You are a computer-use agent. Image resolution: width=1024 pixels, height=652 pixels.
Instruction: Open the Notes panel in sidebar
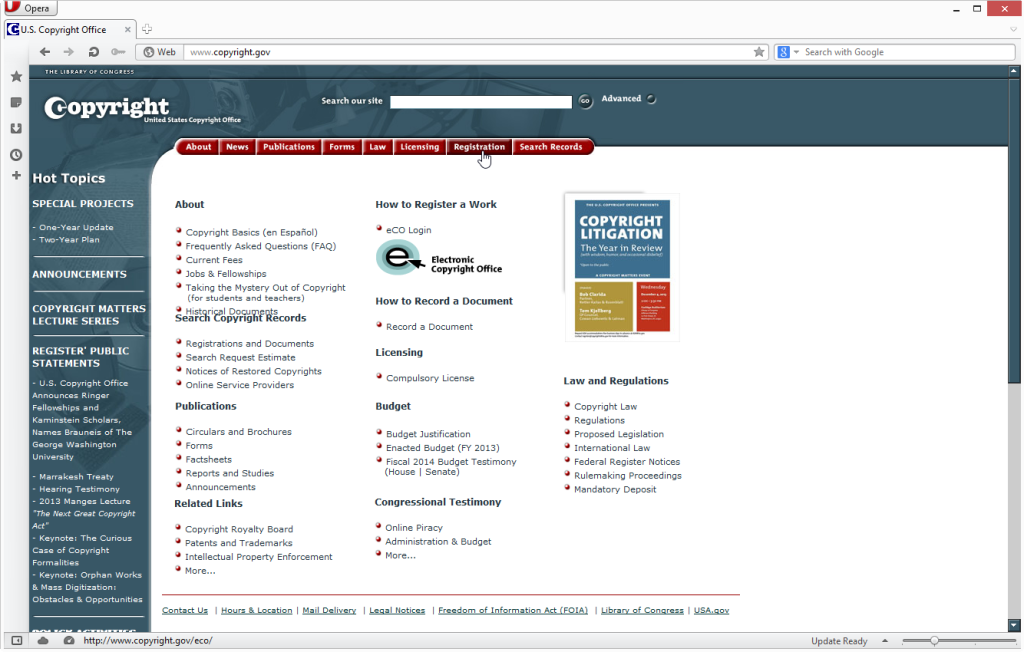coord(16,103)
